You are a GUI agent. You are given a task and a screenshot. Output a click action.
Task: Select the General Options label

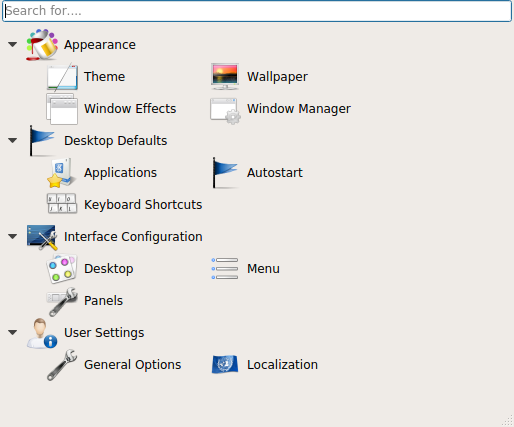point(133,365)
